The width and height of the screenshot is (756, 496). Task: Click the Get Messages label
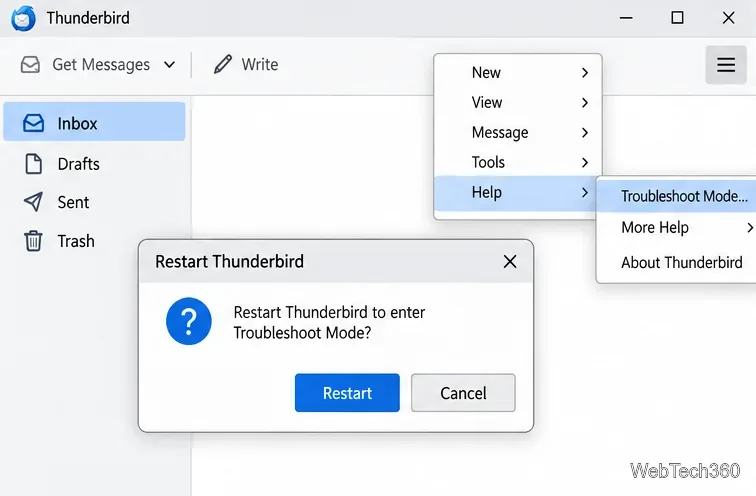[x=101, y=65]
